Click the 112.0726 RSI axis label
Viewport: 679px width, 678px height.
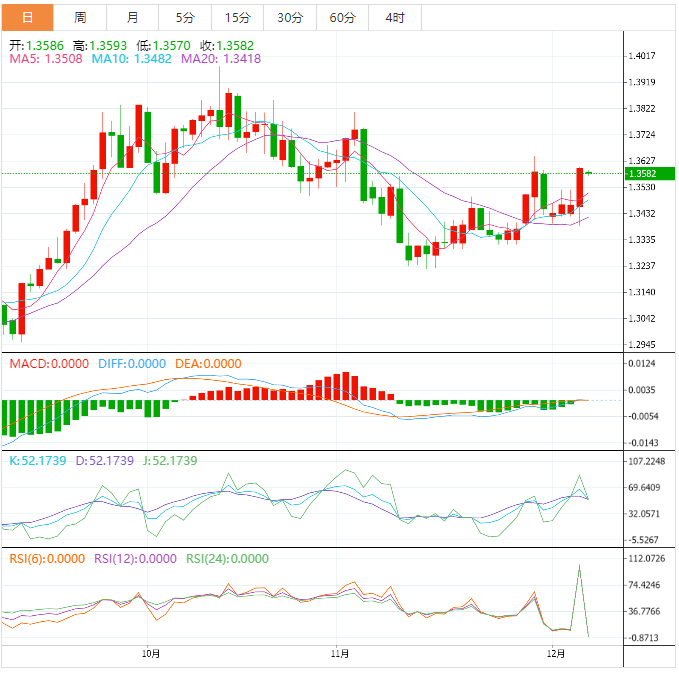pyautogui.click(x=647, y=559)
